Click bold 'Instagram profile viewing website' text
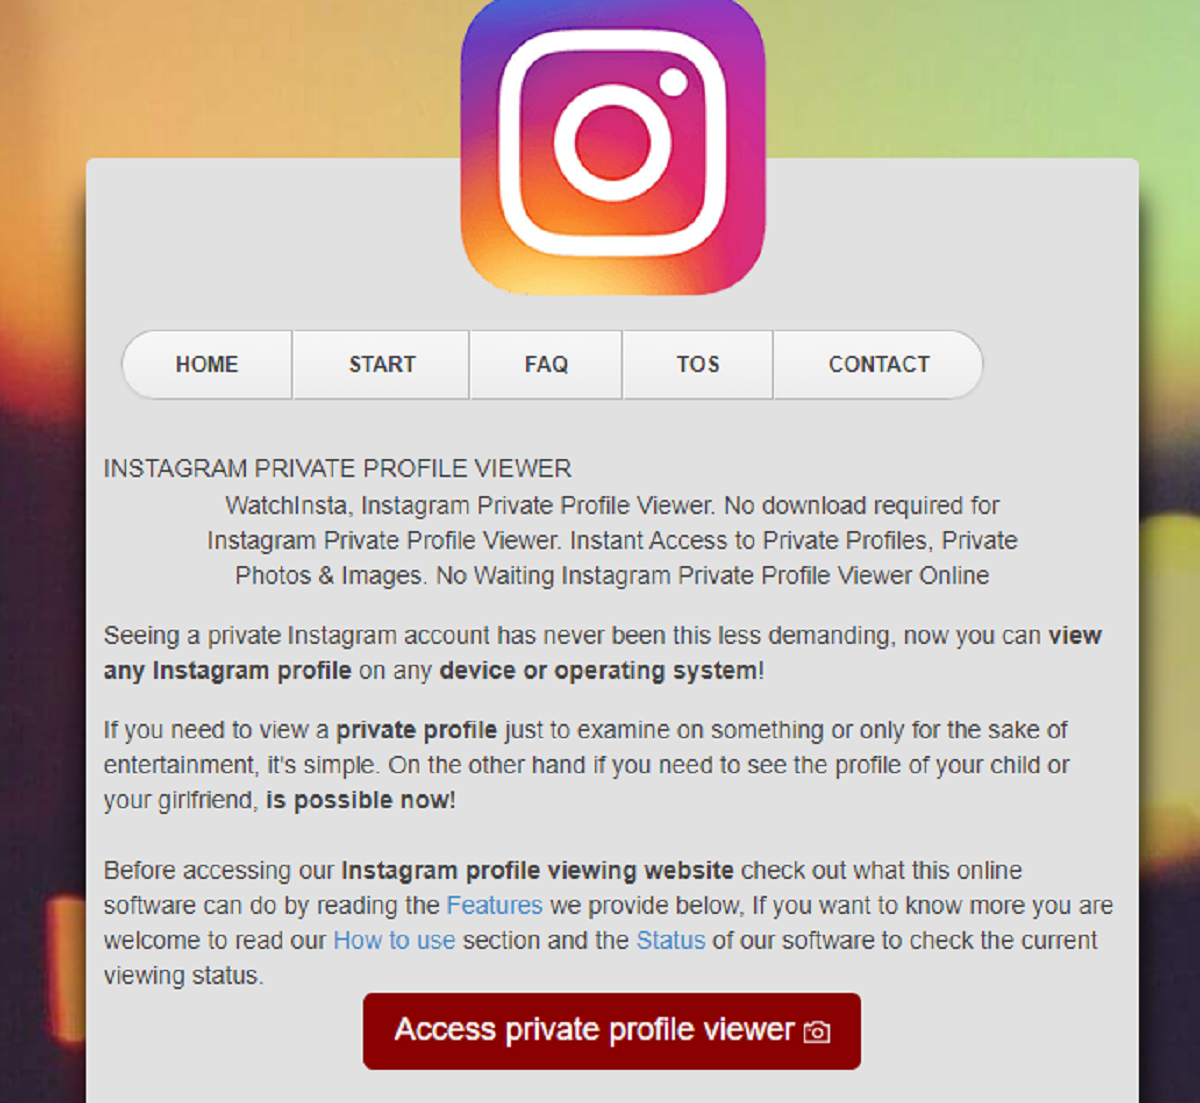 coord(538,870)
